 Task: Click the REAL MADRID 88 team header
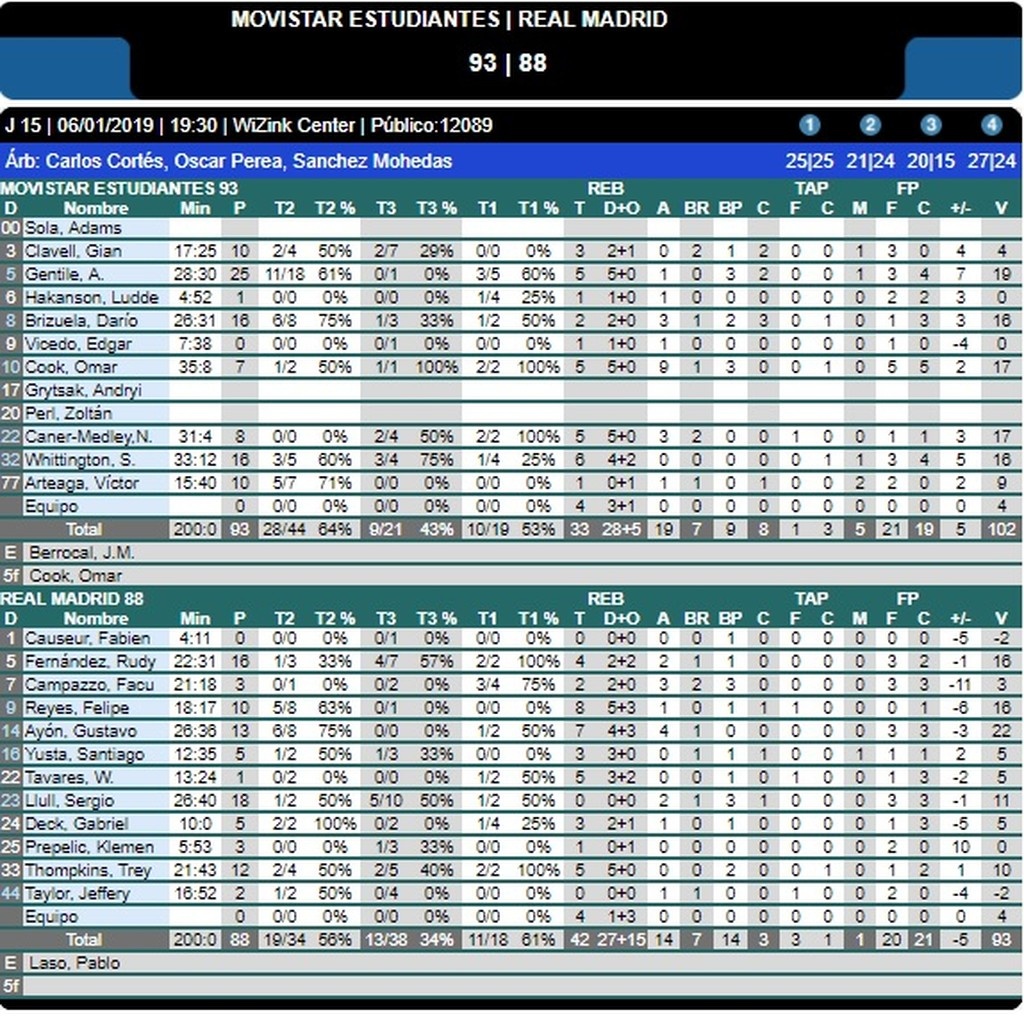pos(72,599)
